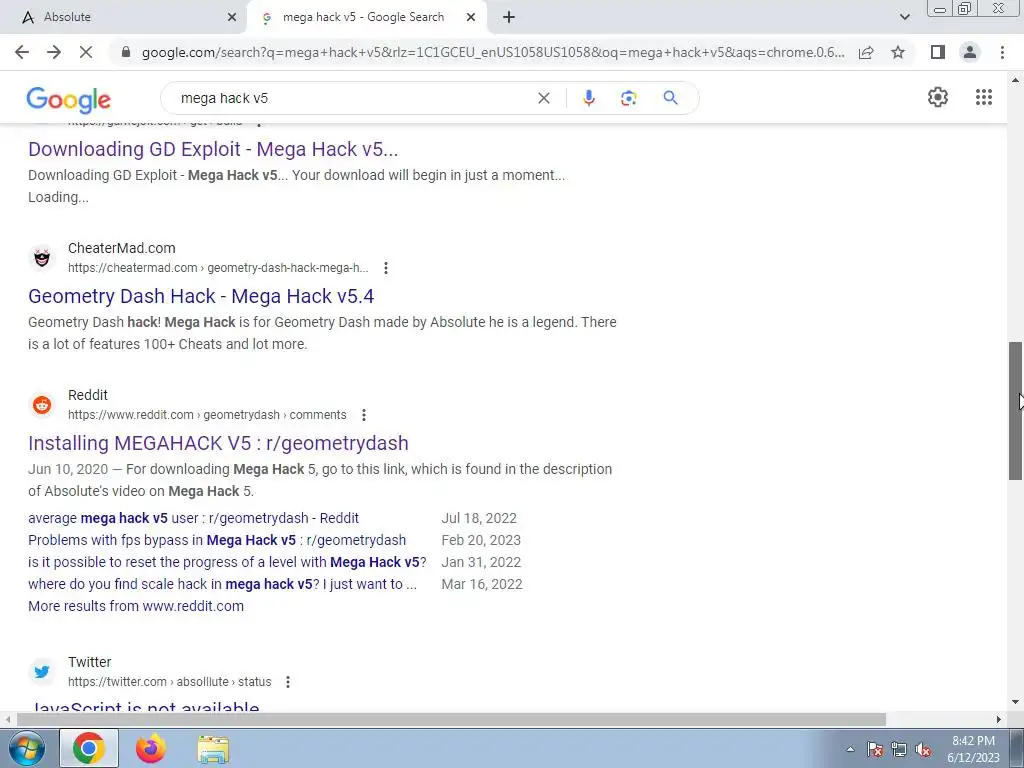
Task: Start a voice search with the microphone
Action: click(588, 98)
